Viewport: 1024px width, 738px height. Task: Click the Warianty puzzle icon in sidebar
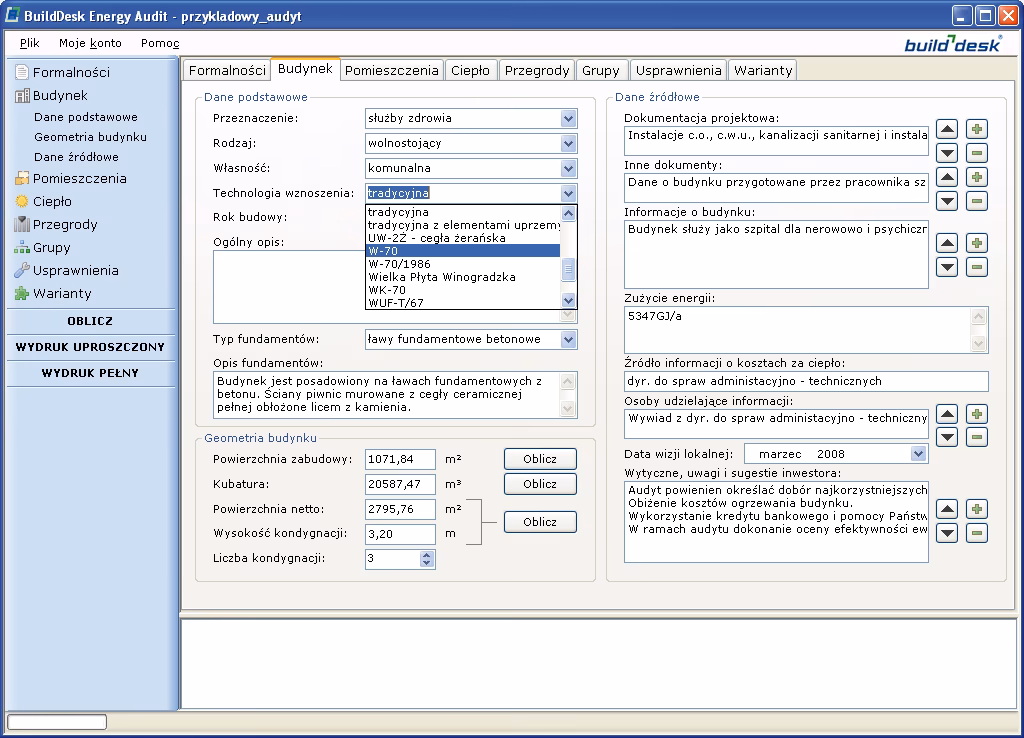22,294
